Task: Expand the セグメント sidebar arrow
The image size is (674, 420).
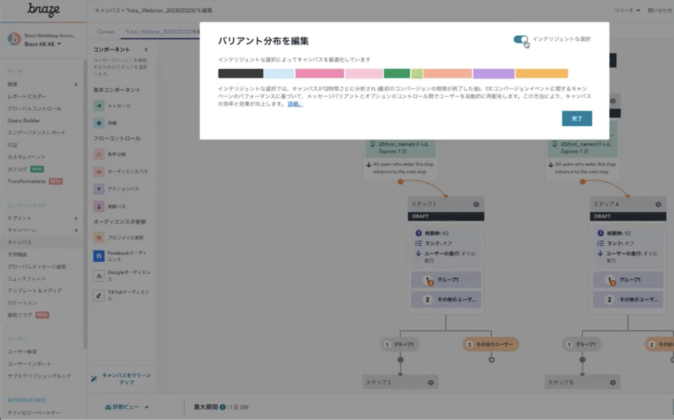Action: [76, 218]
